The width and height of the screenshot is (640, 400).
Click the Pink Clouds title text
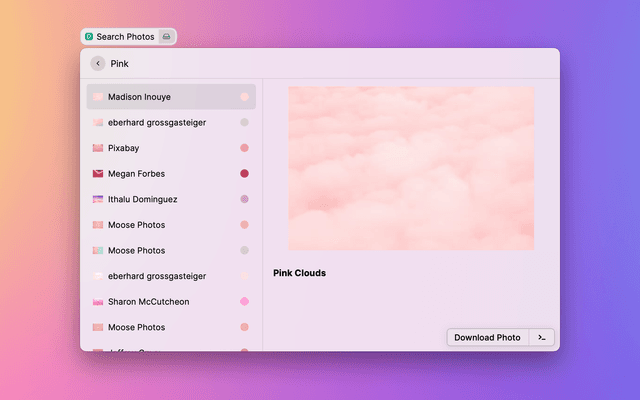(299, 273)
